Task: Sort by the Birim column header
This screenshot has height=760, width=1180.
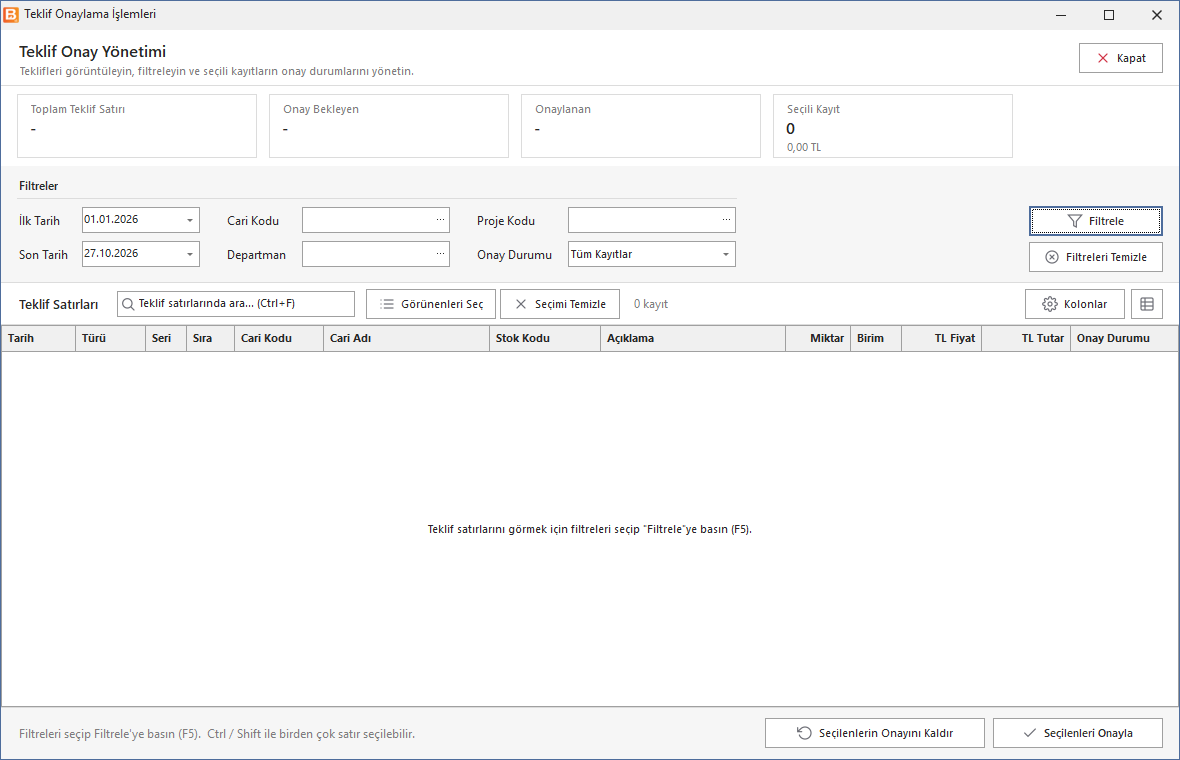Action: tap(876, 339)
